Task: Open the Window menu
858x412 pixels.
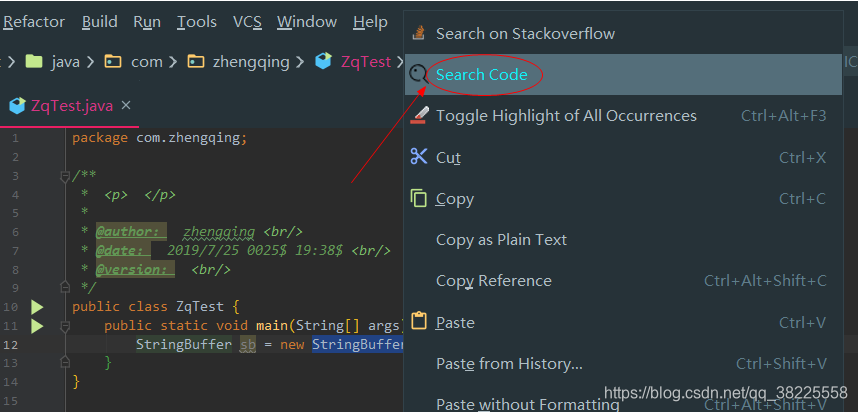Action: pos(307,22)
